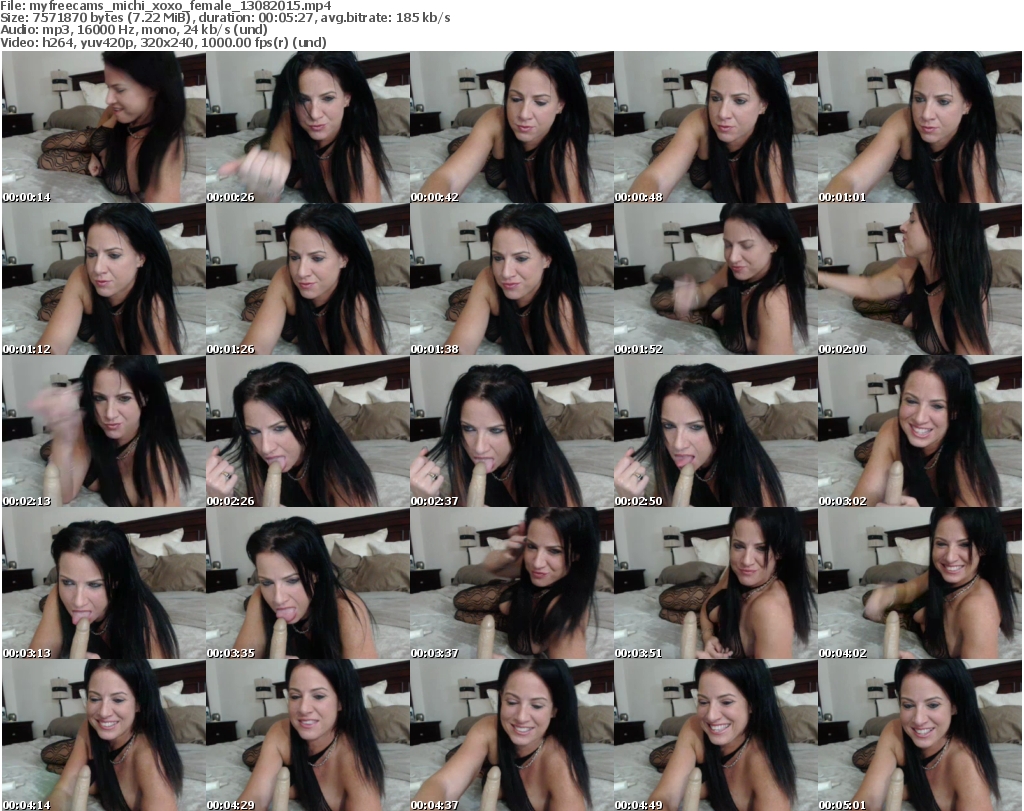Click the 00:01:52 timestamp label
The width and height of the screenshot is (1024, 811).
[640, 349]
